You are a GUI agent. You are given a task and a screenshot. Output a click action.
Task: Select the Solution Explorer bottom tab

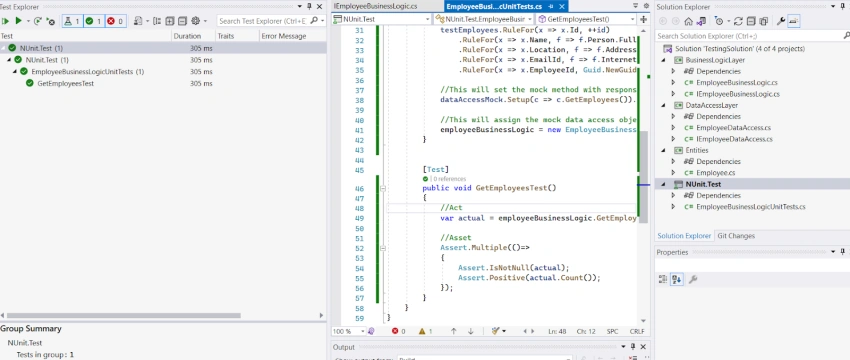(x=684, y=236)
